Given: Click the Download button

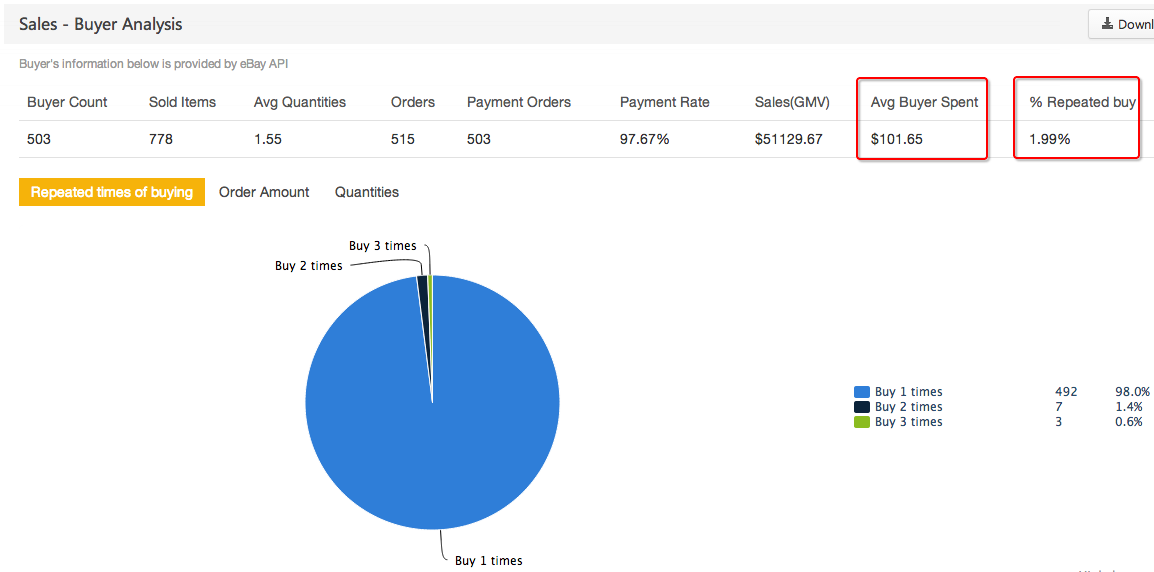Looking at the screenshot, I should coord(1121,24).
